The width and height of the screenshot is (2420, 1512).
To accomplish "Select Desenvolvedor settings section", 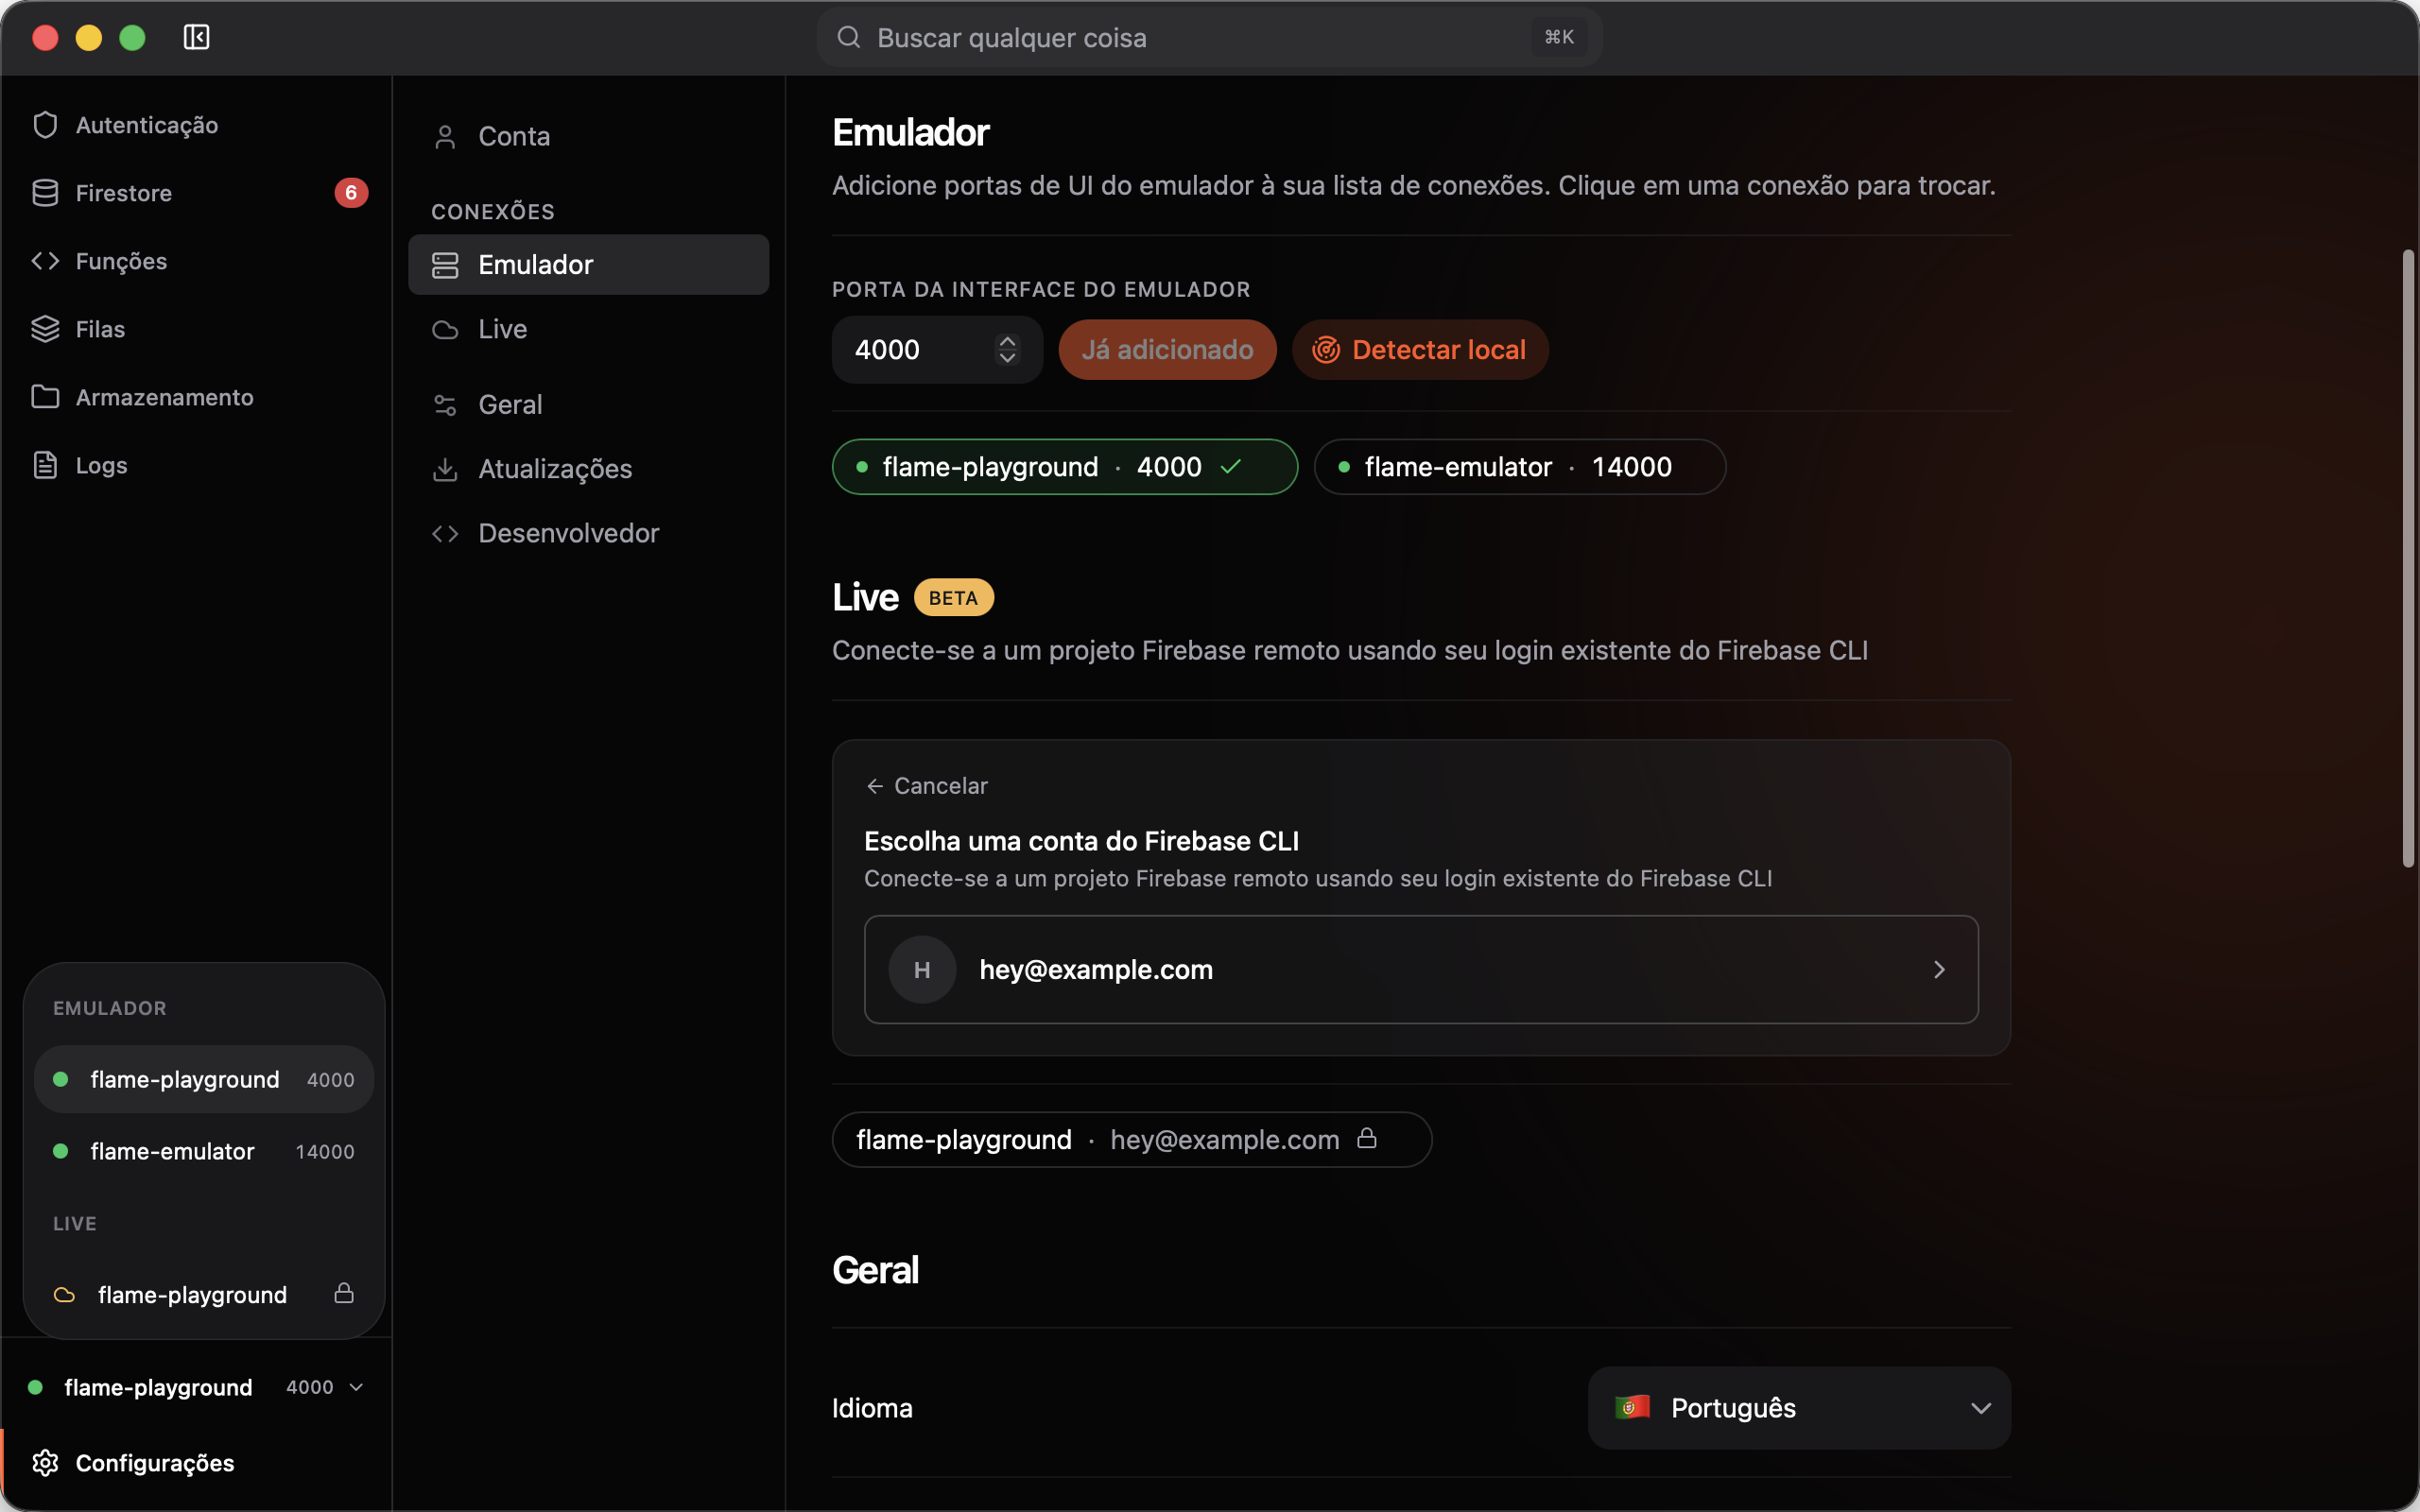I will coord(588,533).
